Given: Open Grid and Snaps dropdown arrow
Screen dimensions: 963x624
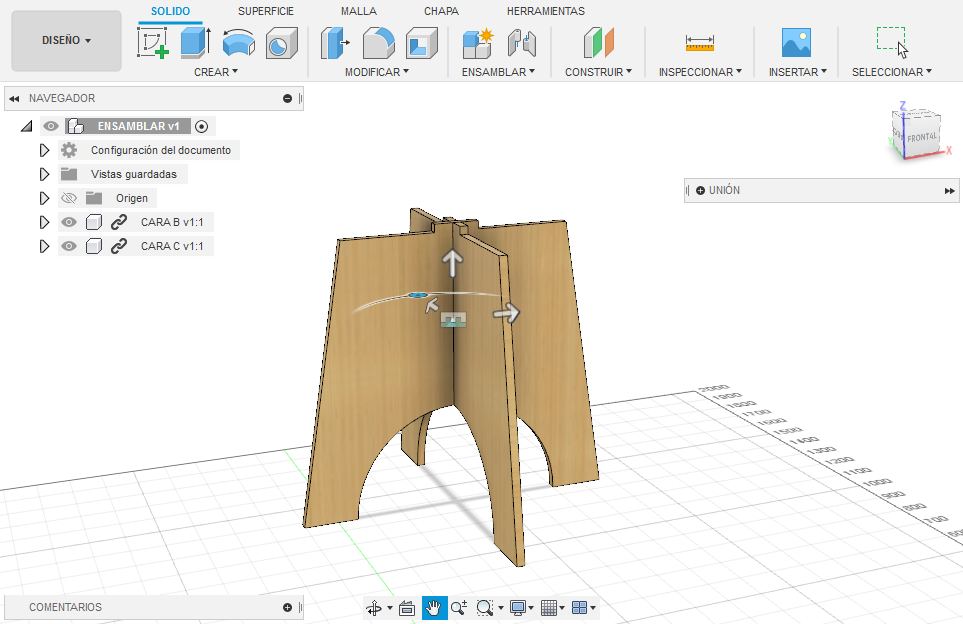Looking at the screenshot, I should click(x=562, y=608).
